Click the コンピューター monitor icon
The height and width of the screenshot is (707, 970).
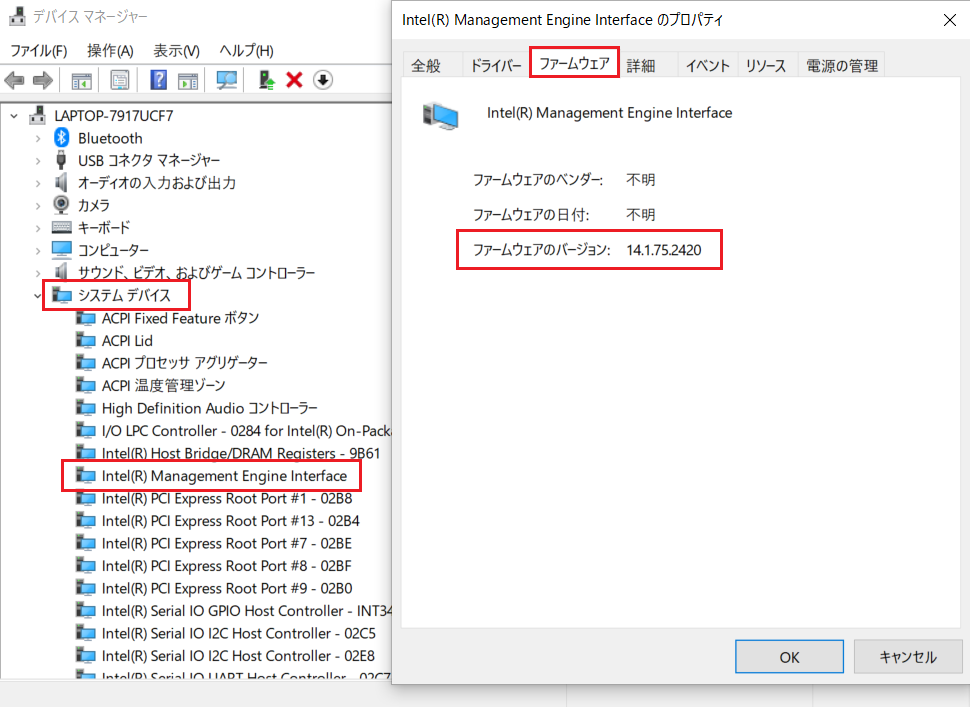click(x=62, y=249)
